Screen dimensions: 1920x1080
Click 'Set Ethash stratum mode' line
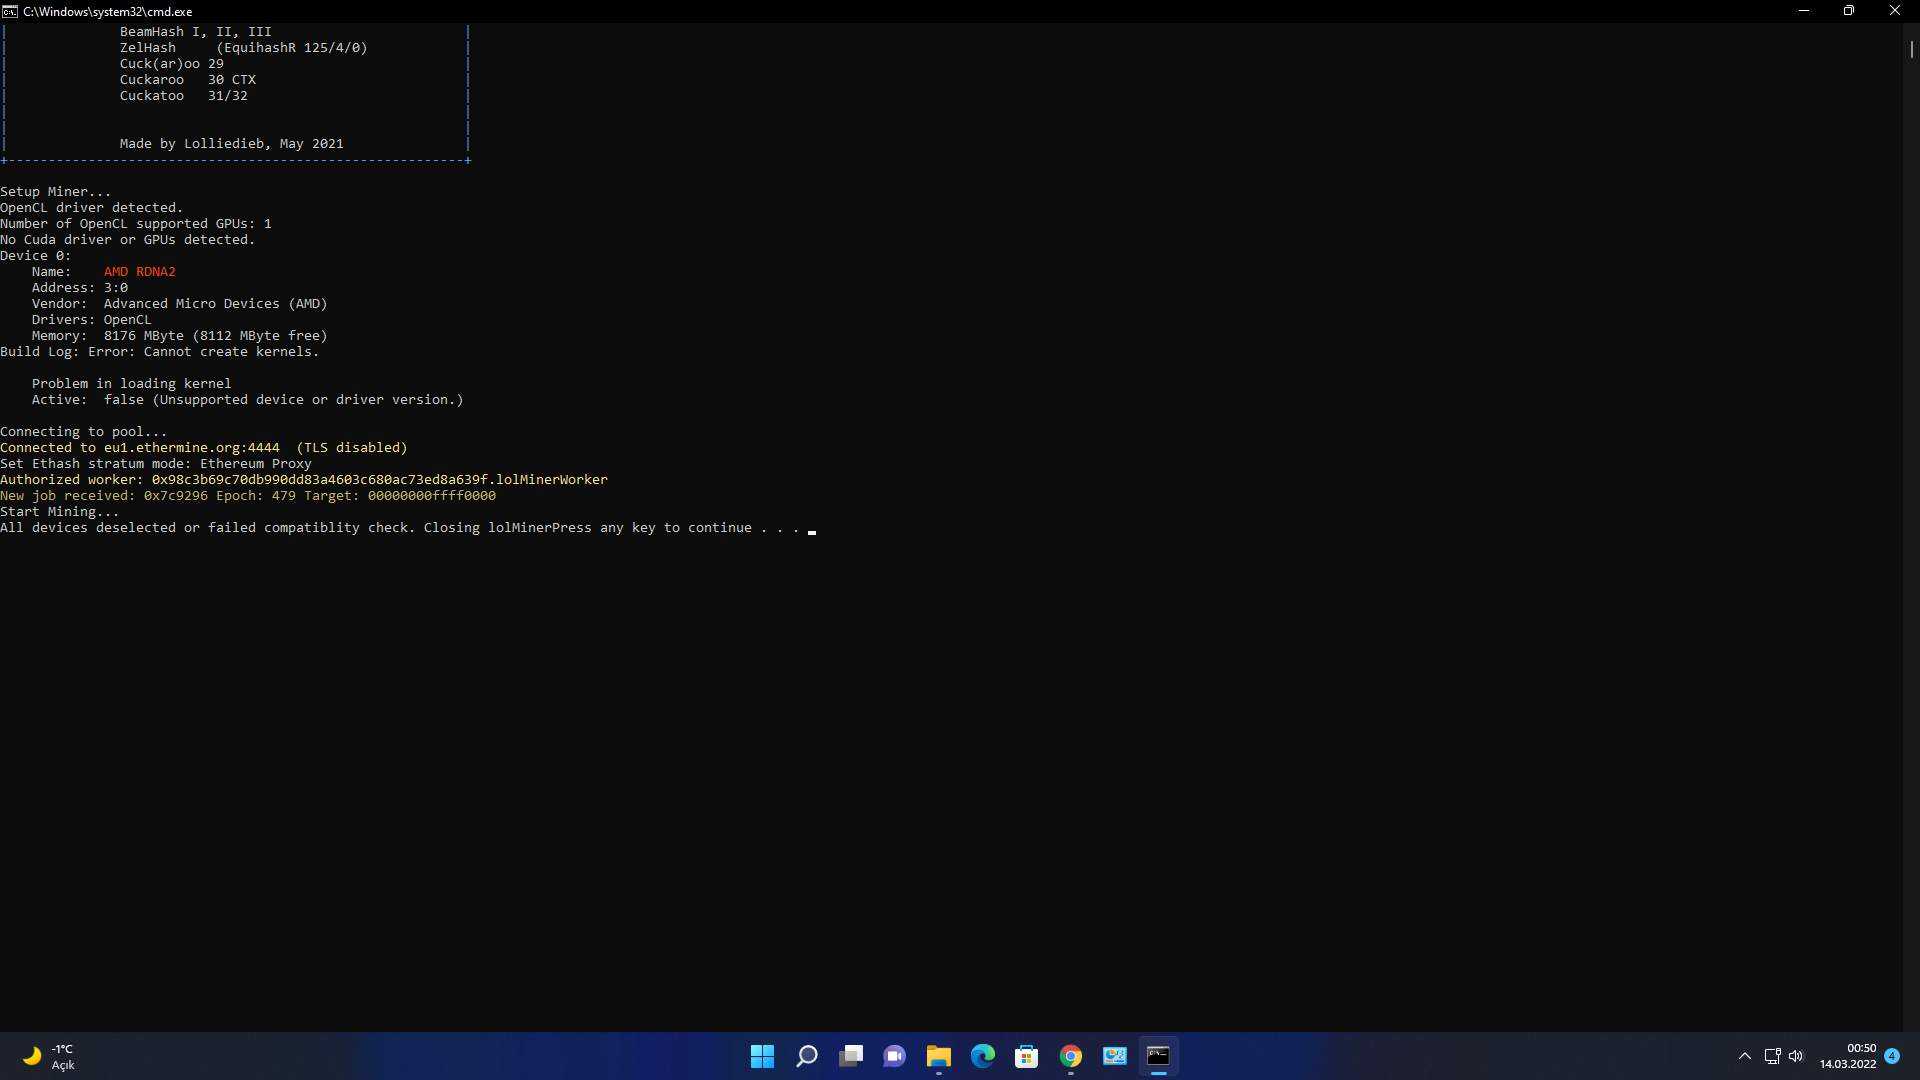[x=156, y=464]
